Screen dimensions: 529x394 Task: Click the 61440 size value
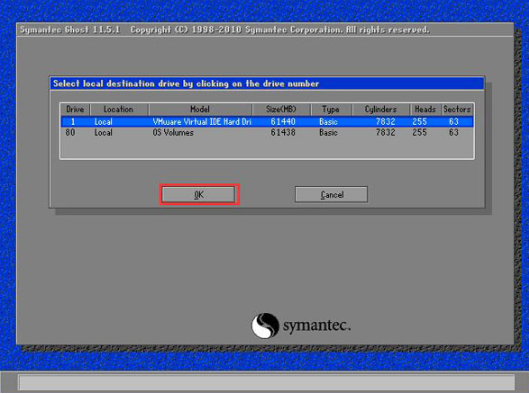(x=283, y=122)
